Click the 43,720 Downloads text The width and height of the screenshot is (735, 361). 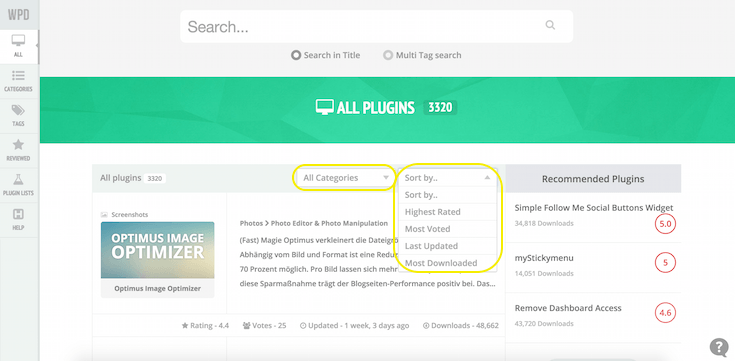pos(544,323)
